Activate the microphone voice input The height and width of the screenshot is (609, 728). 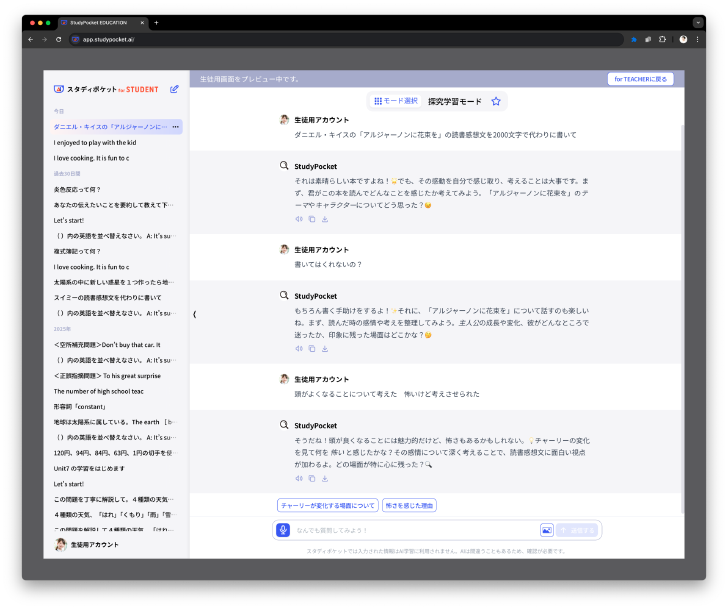click(x=283, y=530)
